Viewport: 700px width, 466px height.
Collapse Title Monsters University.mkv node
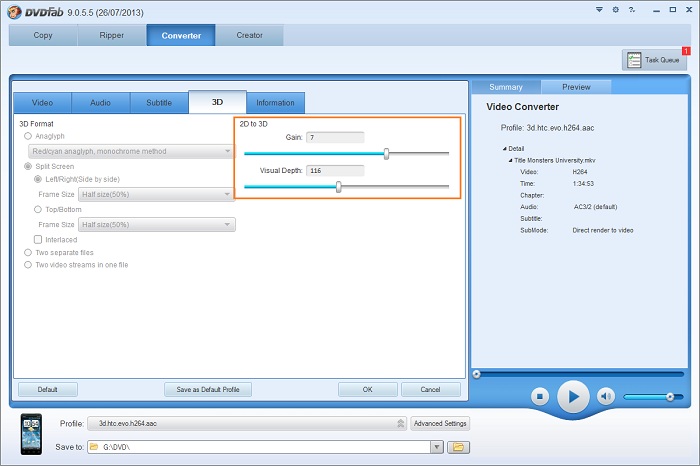[x=511, y=160]
